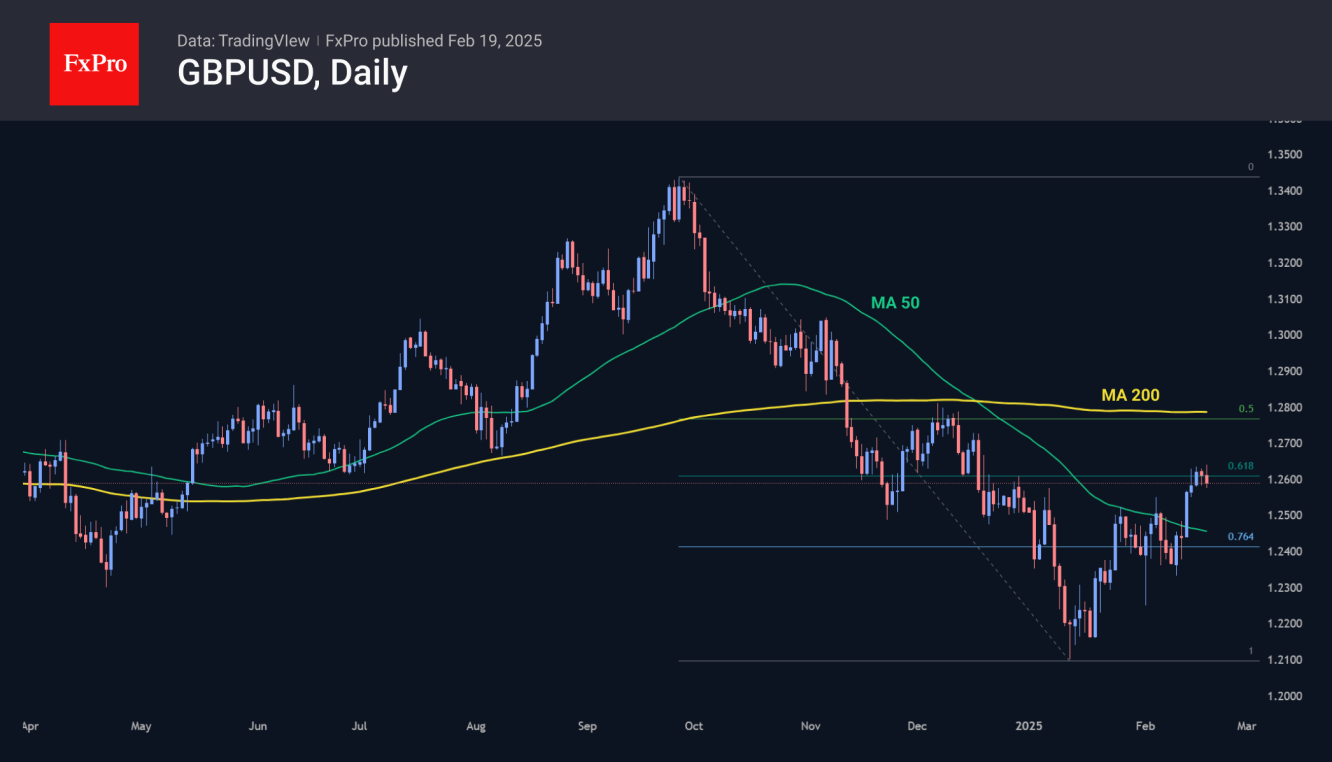The height and width of the screenshot is (762, 1332).
Task: Click the '1.2000' price axis value
Action: pos(1285,696)
